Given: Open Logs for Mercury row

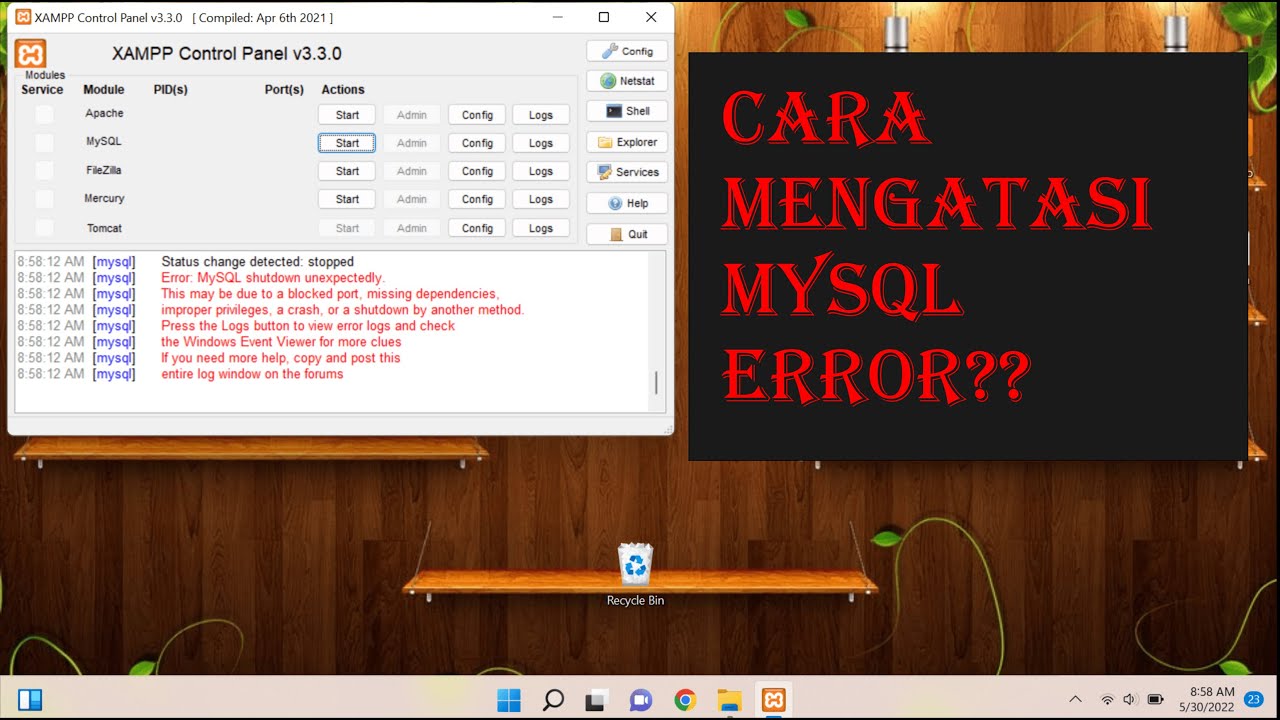Looking at the screenshot, I should pos(541,199).
